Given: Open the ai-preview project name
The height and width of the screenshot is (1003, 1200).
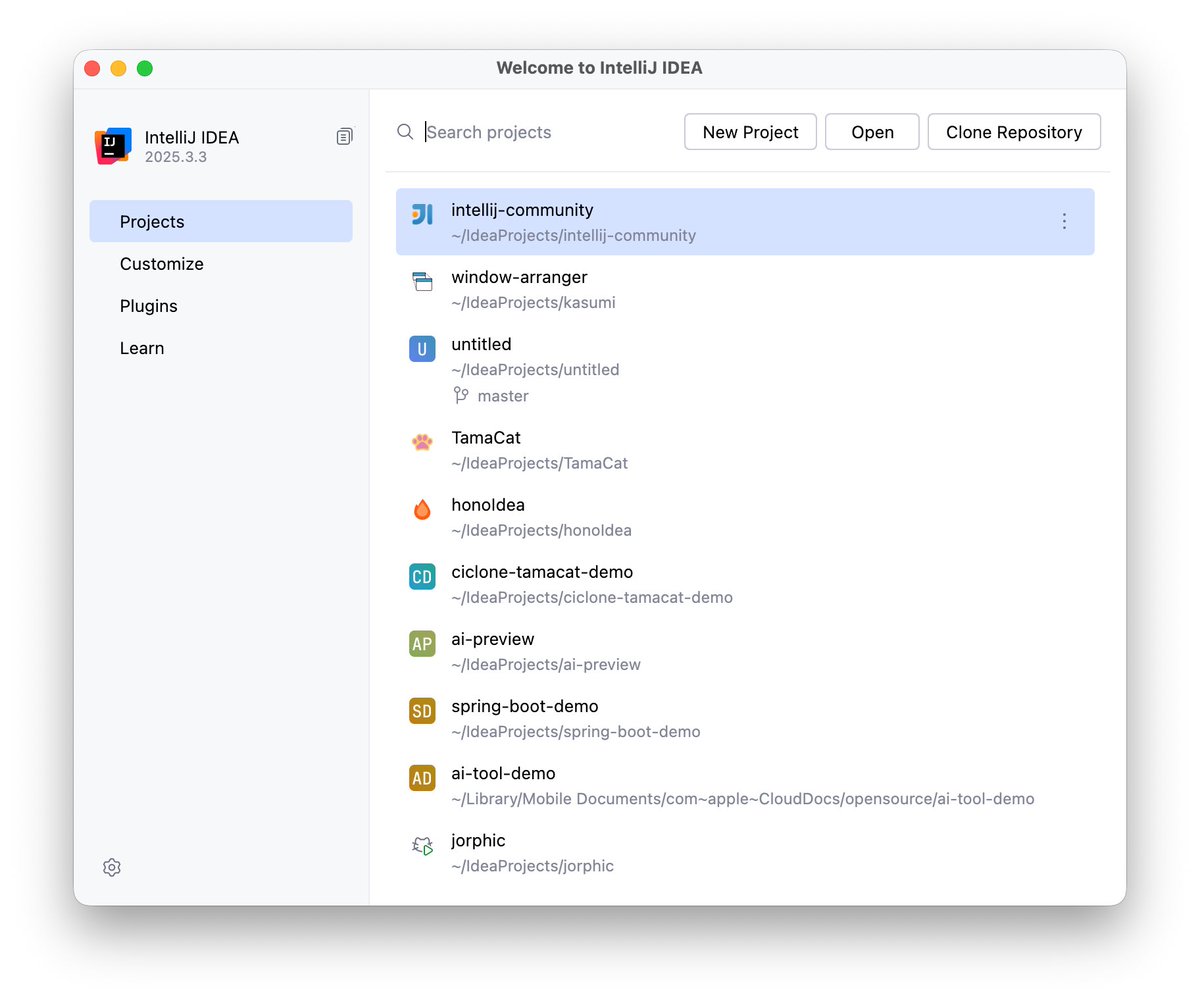Looking at the screenshot, I should point(493,639).
